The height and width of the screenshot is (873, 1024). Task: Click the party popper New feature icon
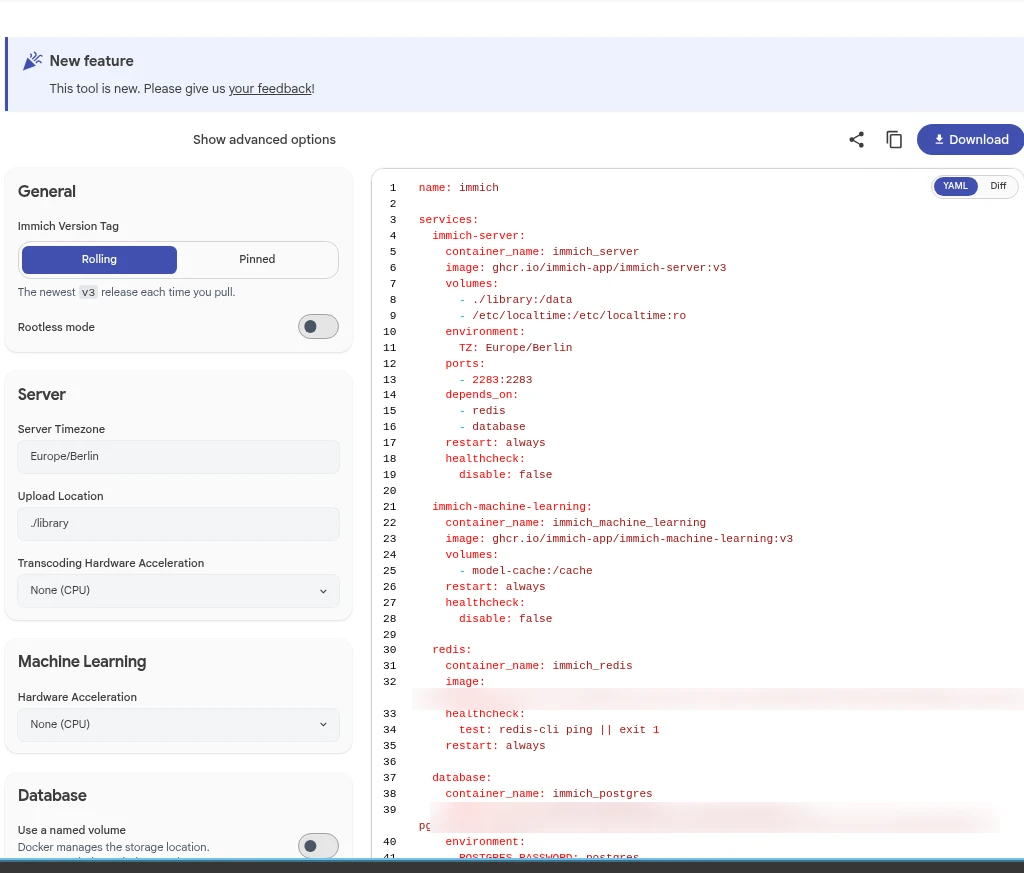click(x=33, y=61)
